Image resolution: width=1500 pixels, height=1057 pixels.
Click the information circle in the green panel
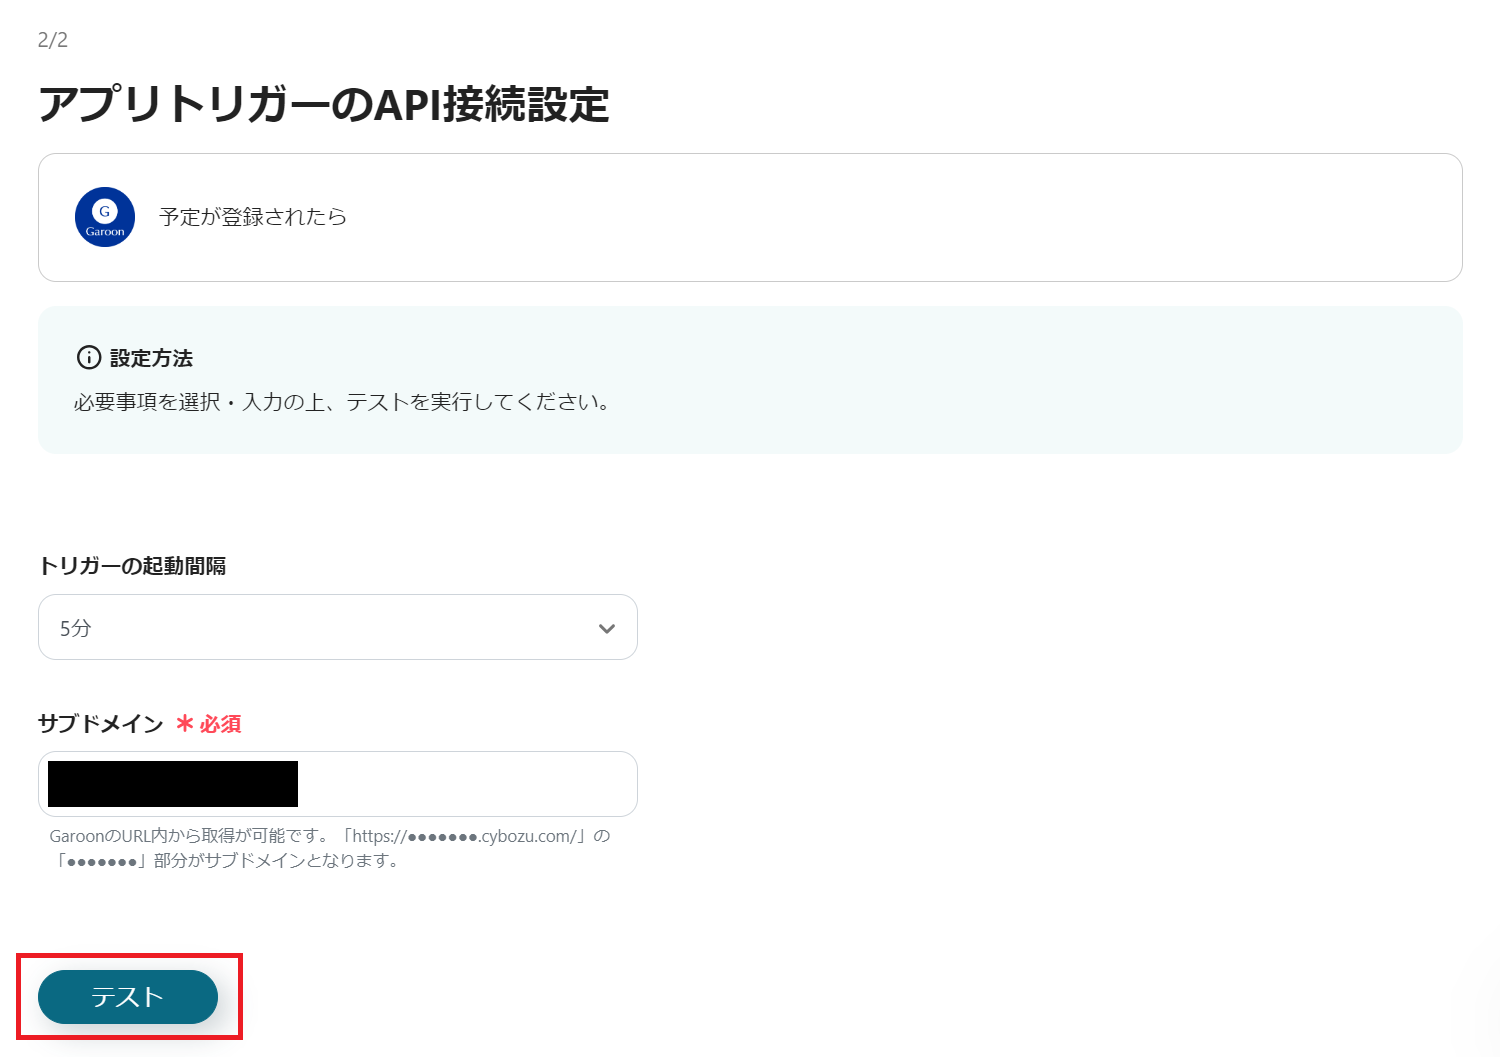pyautogui.click(x=89, y=357)
